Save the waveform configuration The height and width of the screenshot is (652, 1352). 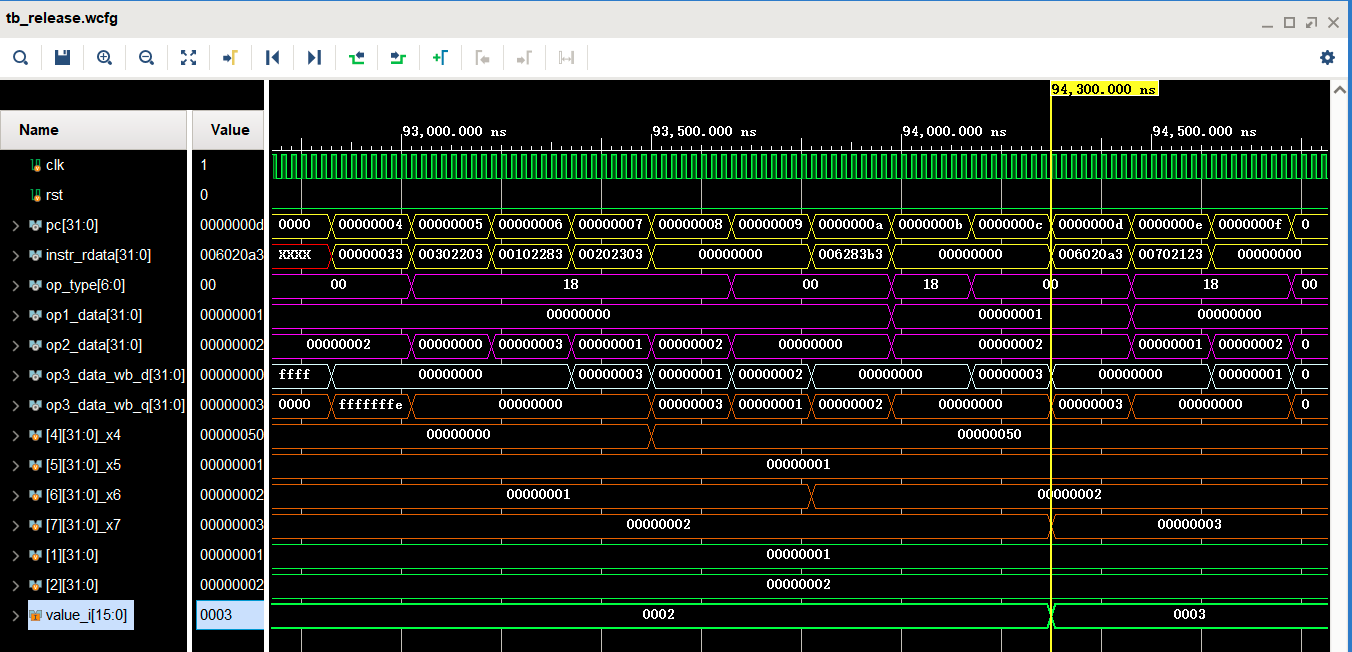(62, 58)
